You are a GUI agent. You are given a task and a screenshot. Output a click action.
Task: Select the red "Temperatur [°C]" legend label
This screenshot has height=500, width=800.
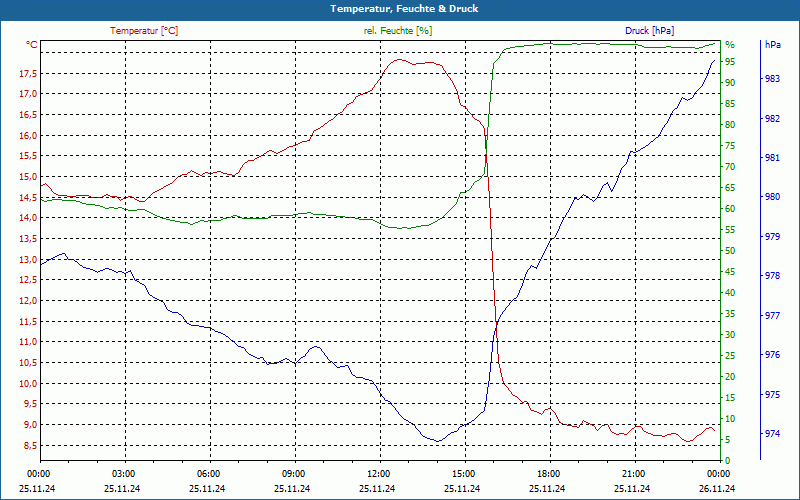144,31
